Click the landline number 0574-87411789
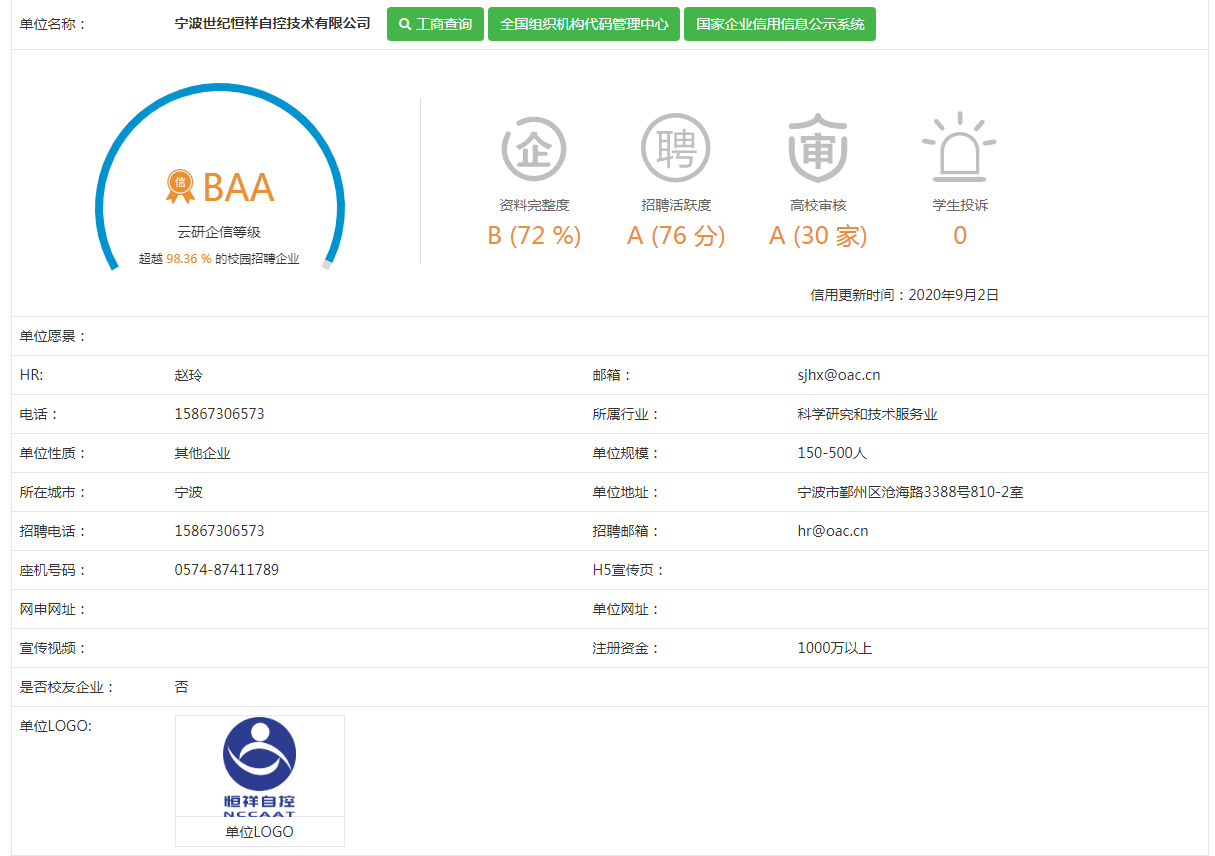The width and height of the screenshot is (1215, 856). coord(226,570)
